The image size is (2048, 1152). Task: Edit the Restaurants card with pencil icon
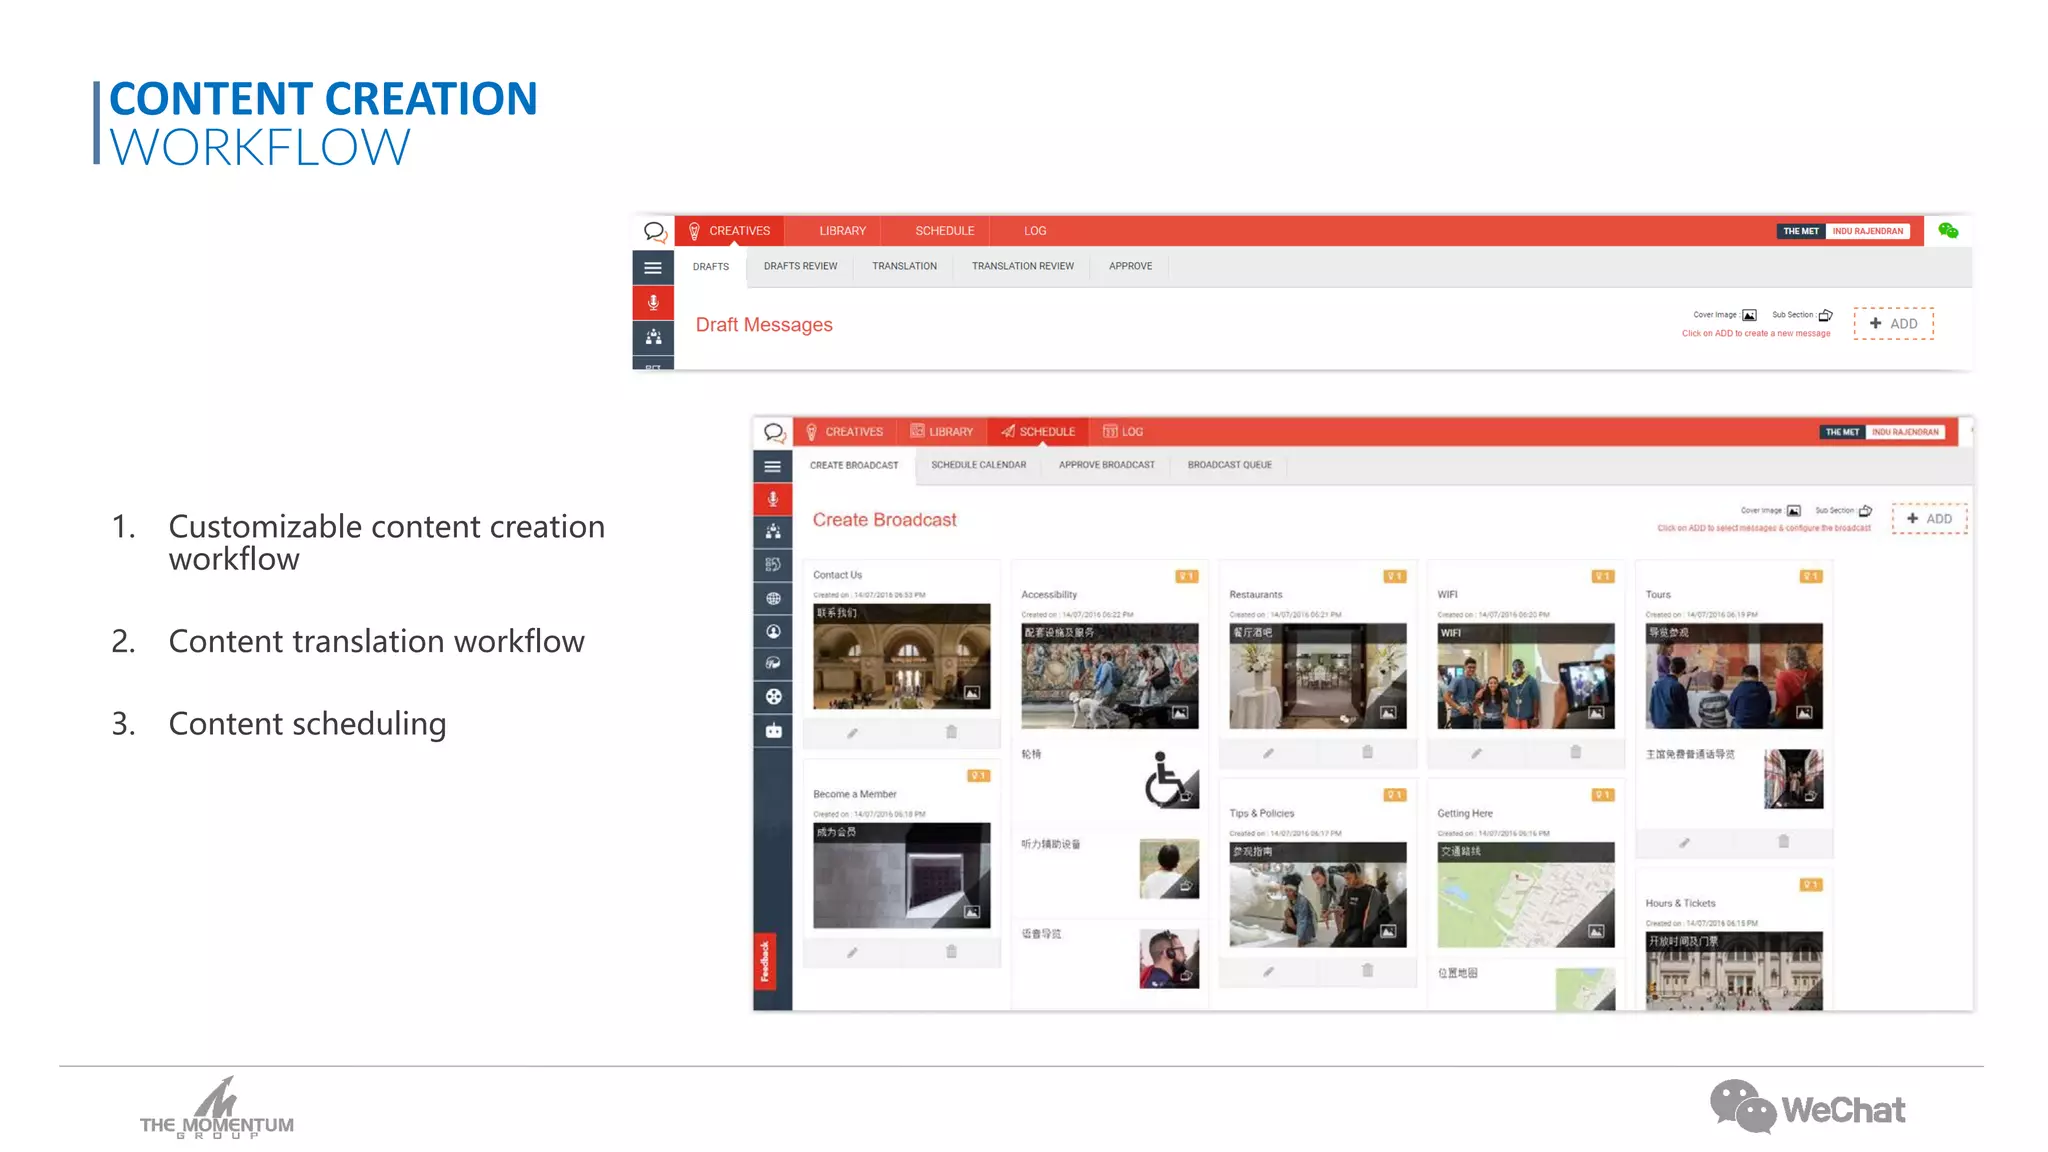(1268, 753)
